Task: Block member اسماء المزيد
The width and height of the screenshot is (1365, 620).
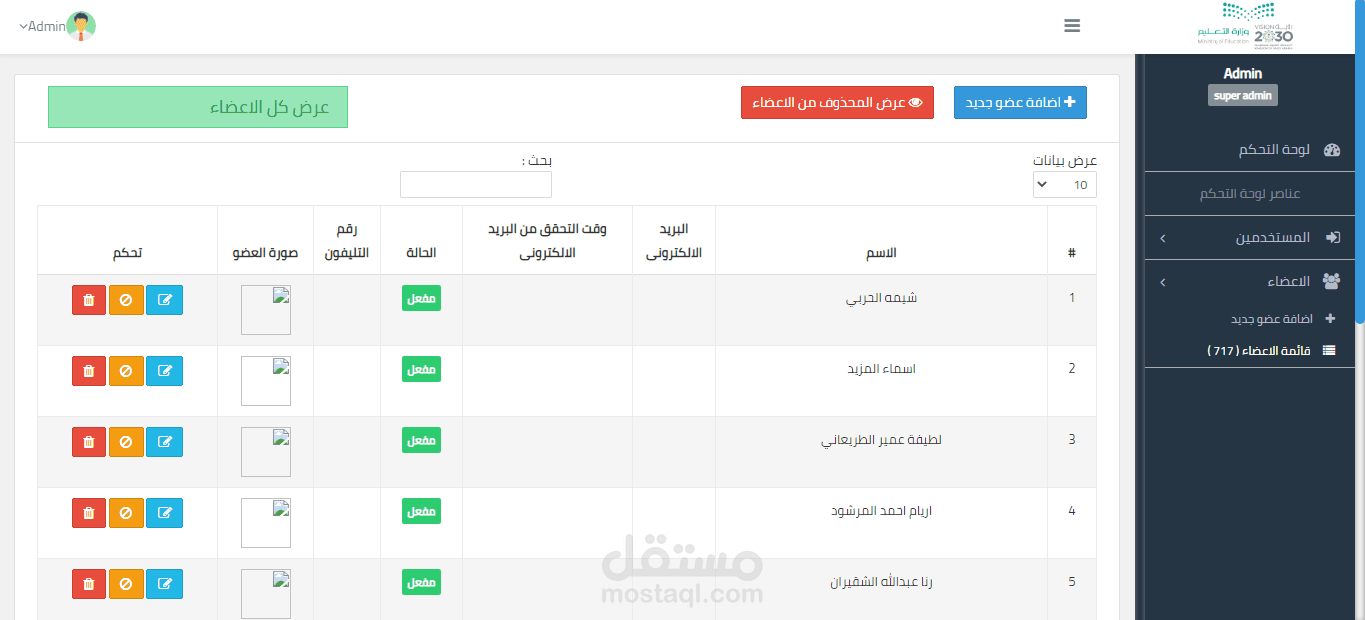Action: [x=126, y=371]
